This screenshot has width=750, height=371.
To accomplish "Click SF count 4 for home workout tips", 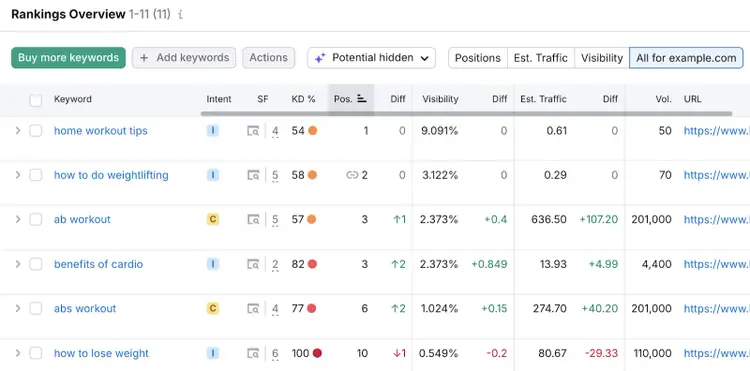I will pyautogui.click(x=275, y=131).
